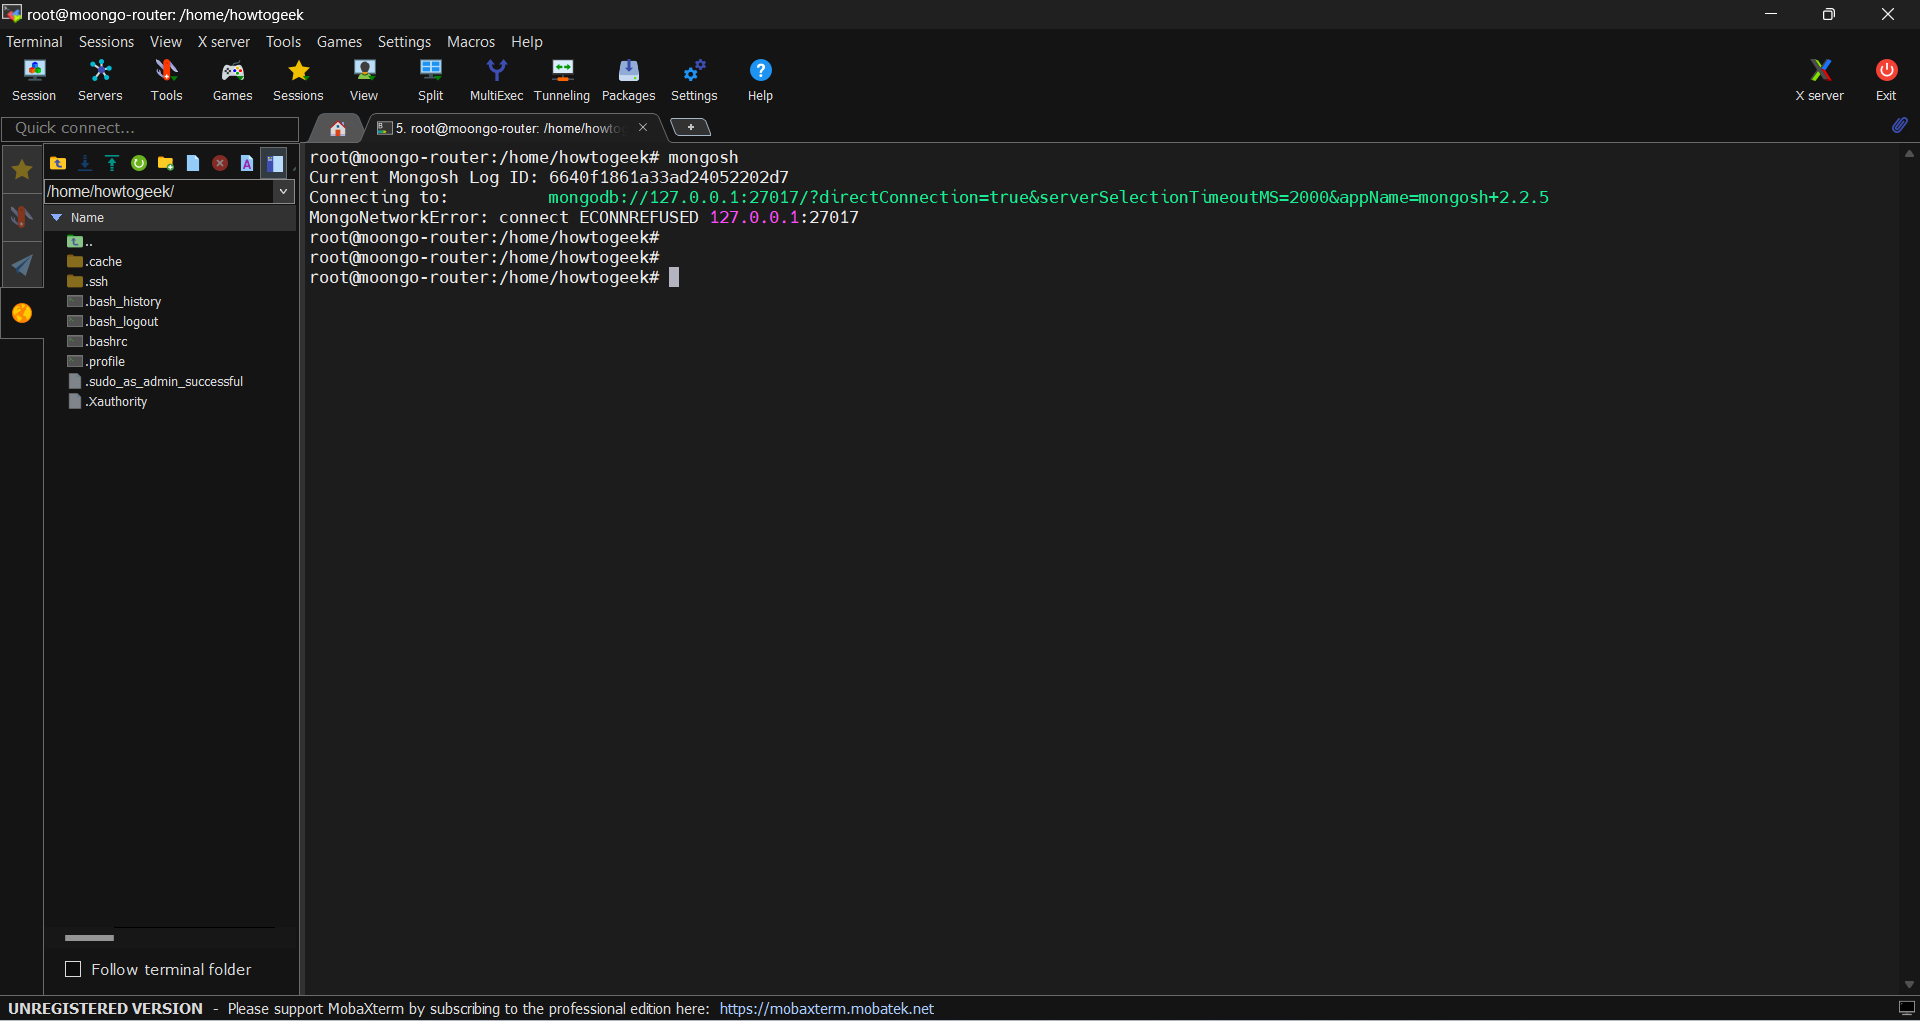Open the MultiExec toolbar tool
The image size is (1920, 1021).
tap(496, 80)
